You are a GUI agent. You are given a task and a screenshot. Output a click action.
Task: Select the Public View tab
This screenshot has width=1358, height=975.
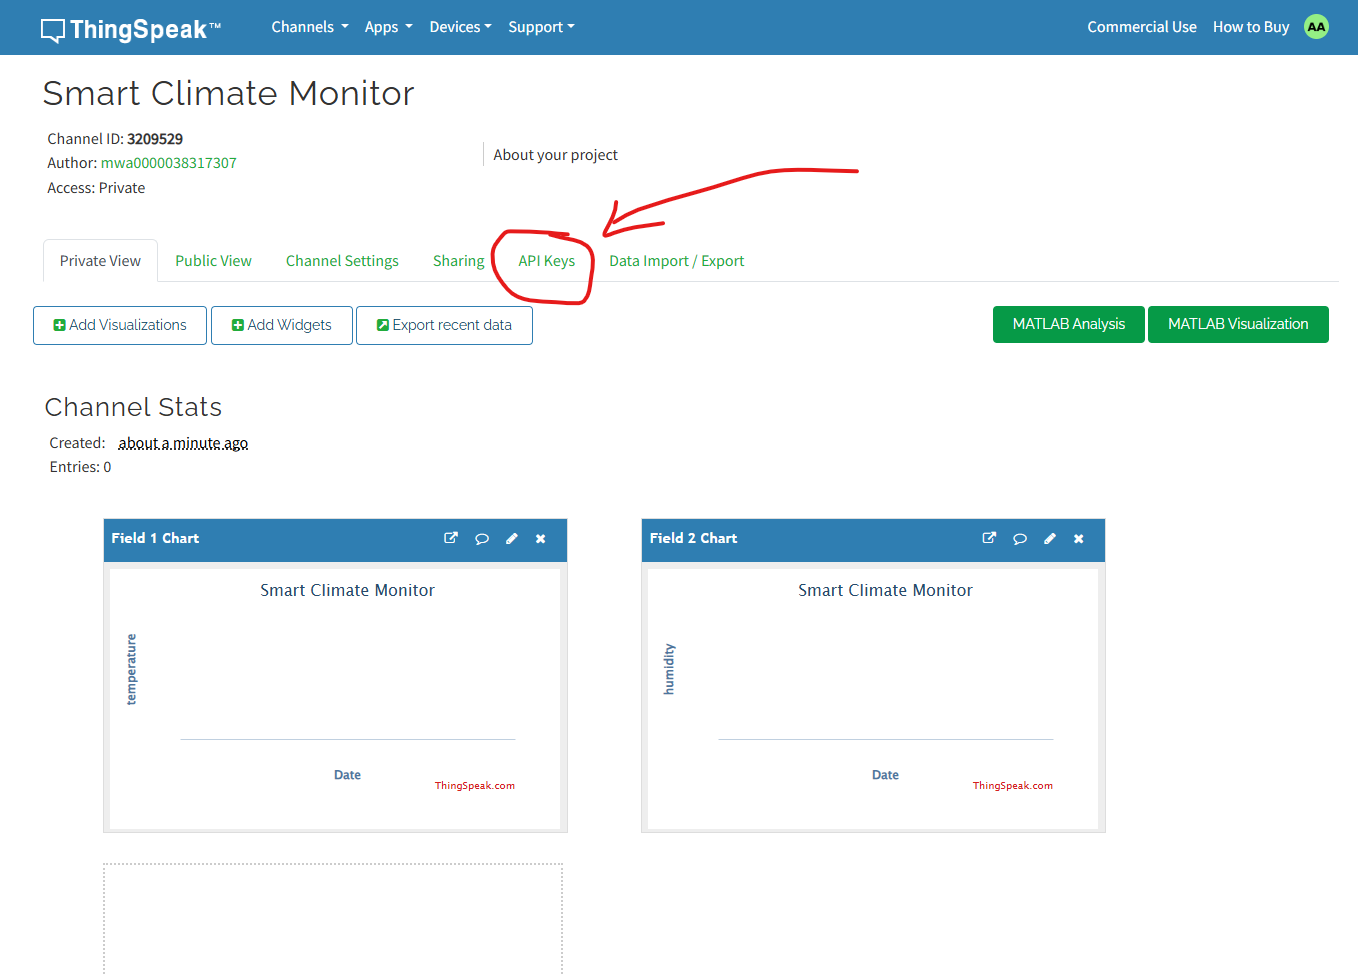pyautogui.click(x=213, y=261)
